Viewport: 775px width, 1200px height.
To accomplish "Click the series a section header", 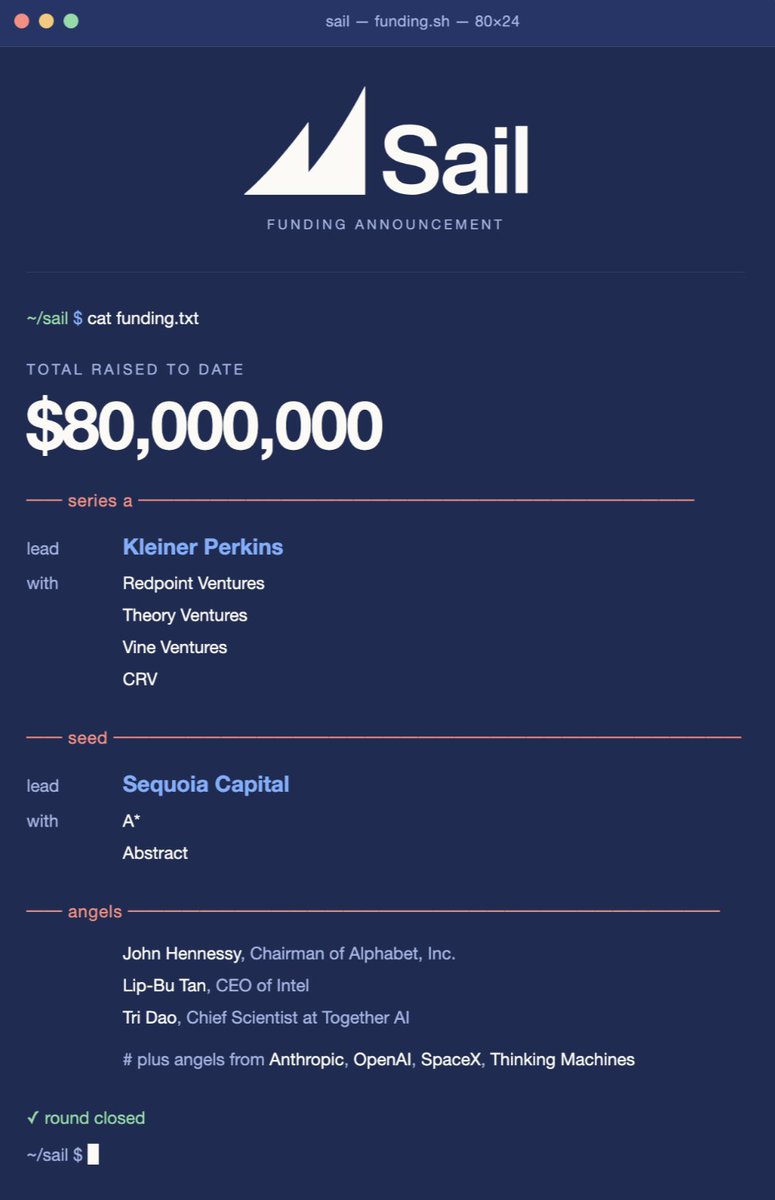I will tap(100, 500).
